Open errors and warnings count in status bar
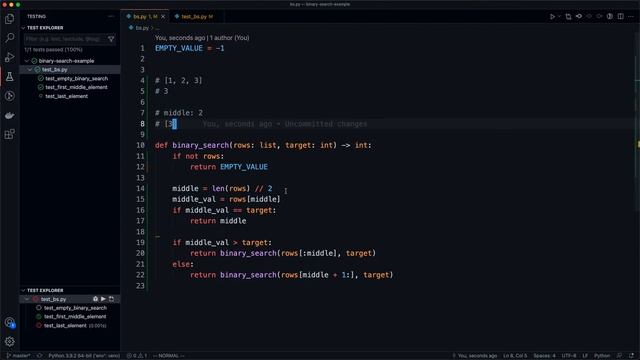This screenshot has height=360, width=640. [x=137, y=356]
